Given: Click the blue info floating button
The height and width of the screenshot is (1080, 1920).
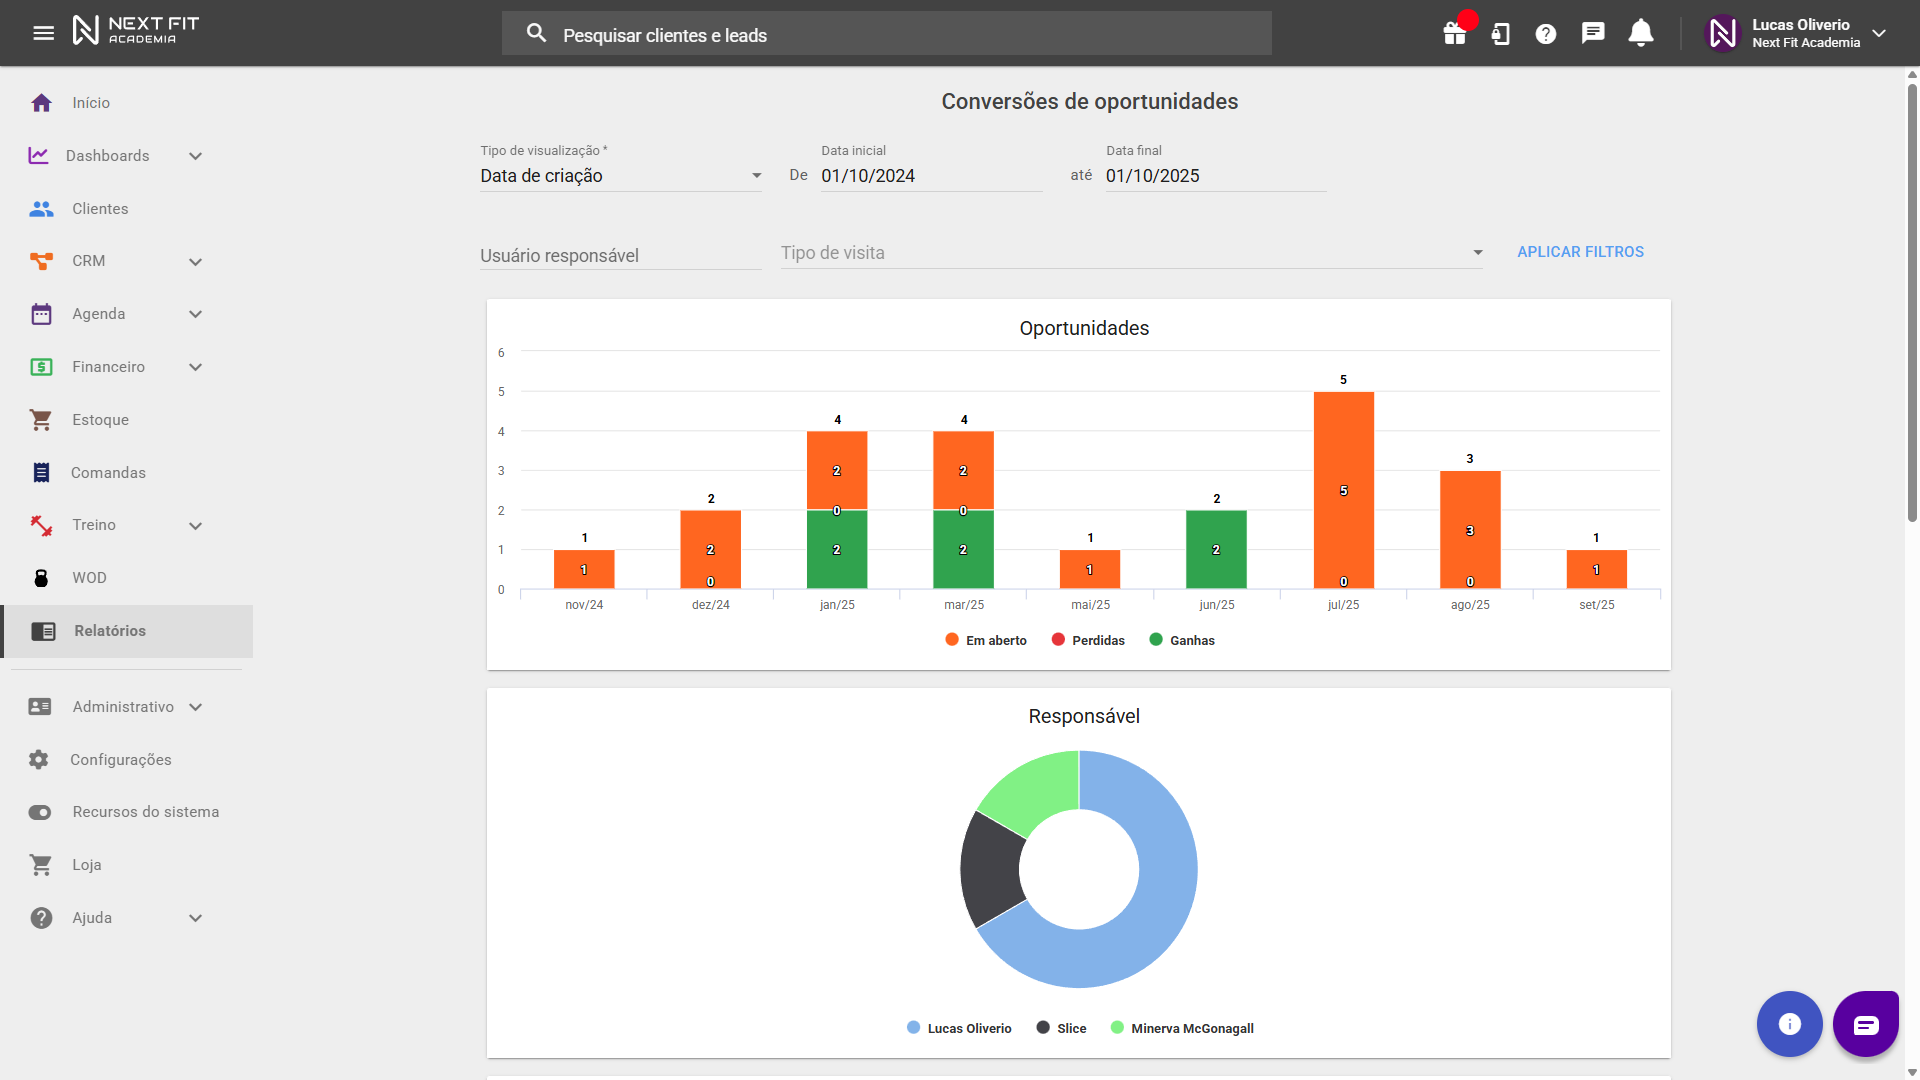Looking at the screenshot, I should pos(1789,1024).
